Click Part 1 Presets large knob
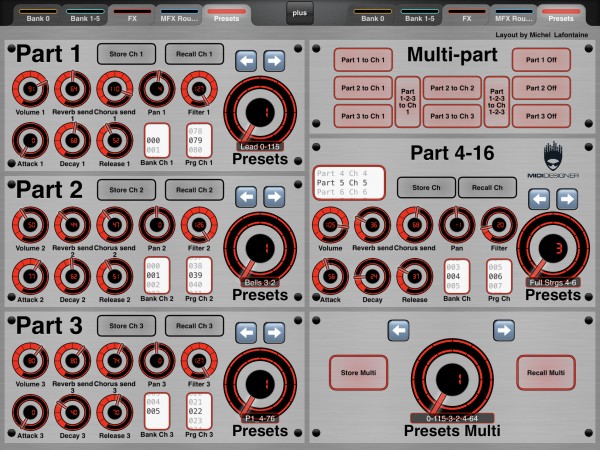 pyautogui.click(x=260, y=112)
